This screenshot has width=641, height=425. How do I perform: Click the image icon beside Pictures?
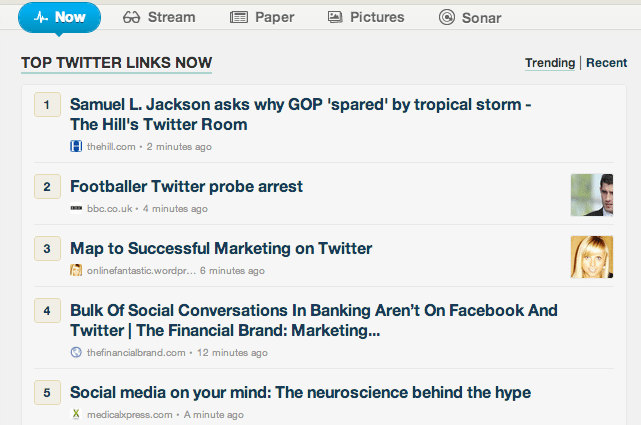pyautogui.click(x=335, y=17)
